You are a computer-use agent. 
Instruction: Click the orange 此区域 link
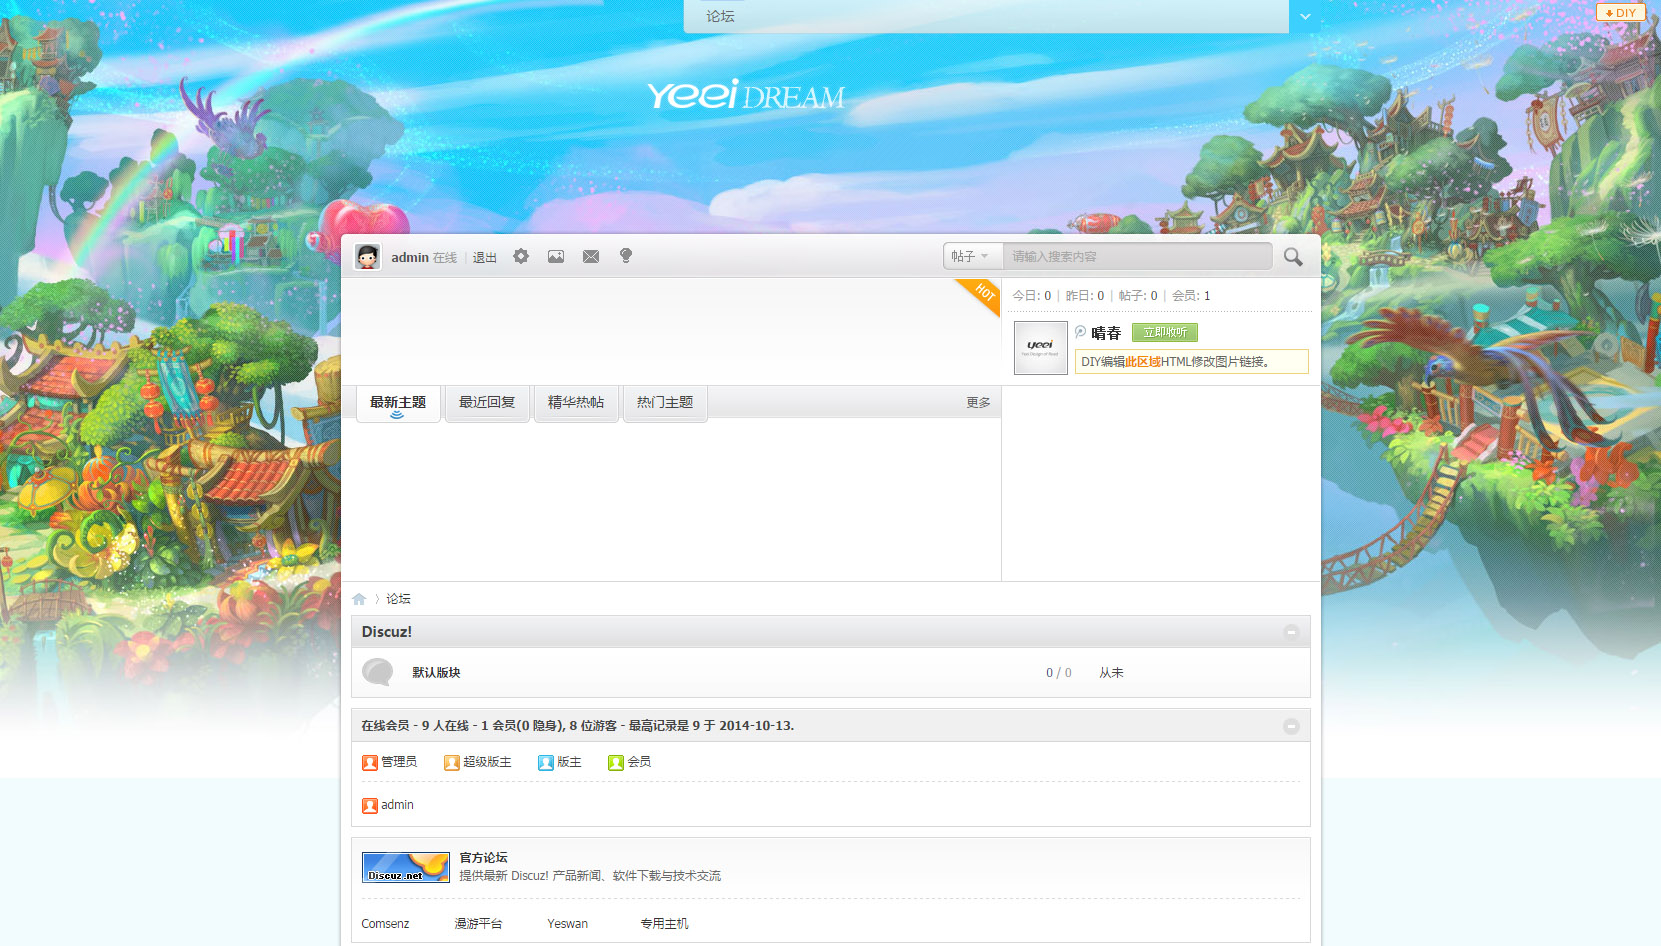click(x=1143, y=362)
